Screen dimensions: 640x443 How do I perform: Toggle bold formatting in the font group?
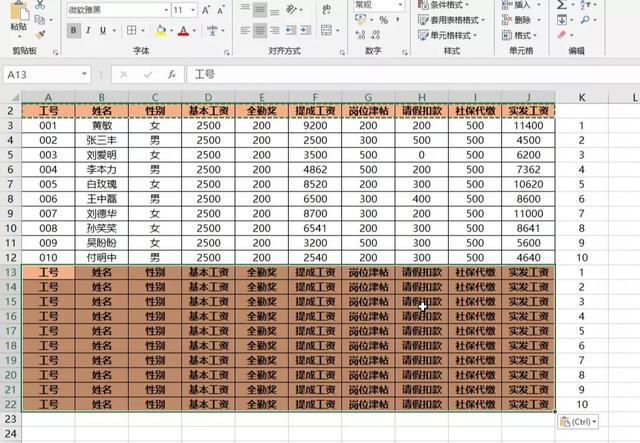click(75, 31)
